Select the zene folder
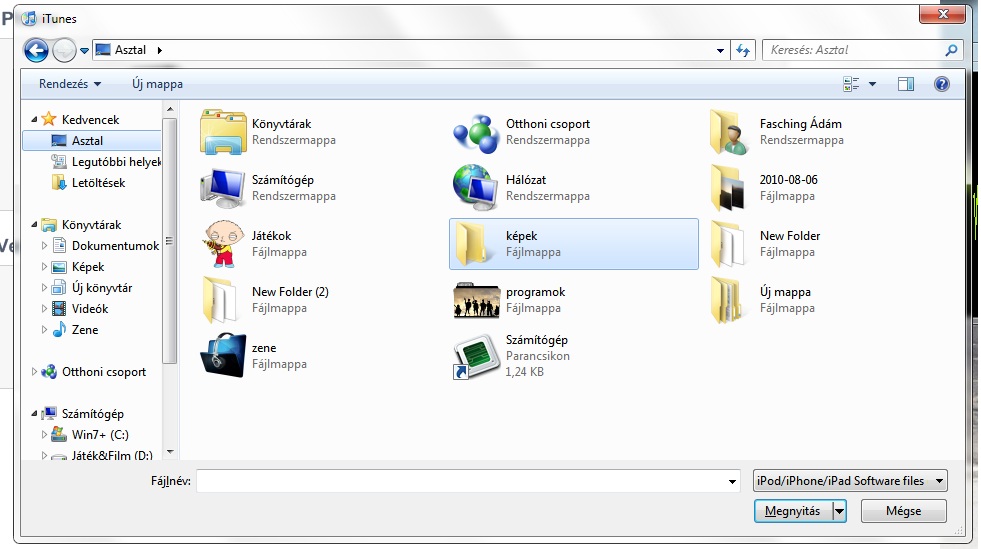 pos(253,356)
